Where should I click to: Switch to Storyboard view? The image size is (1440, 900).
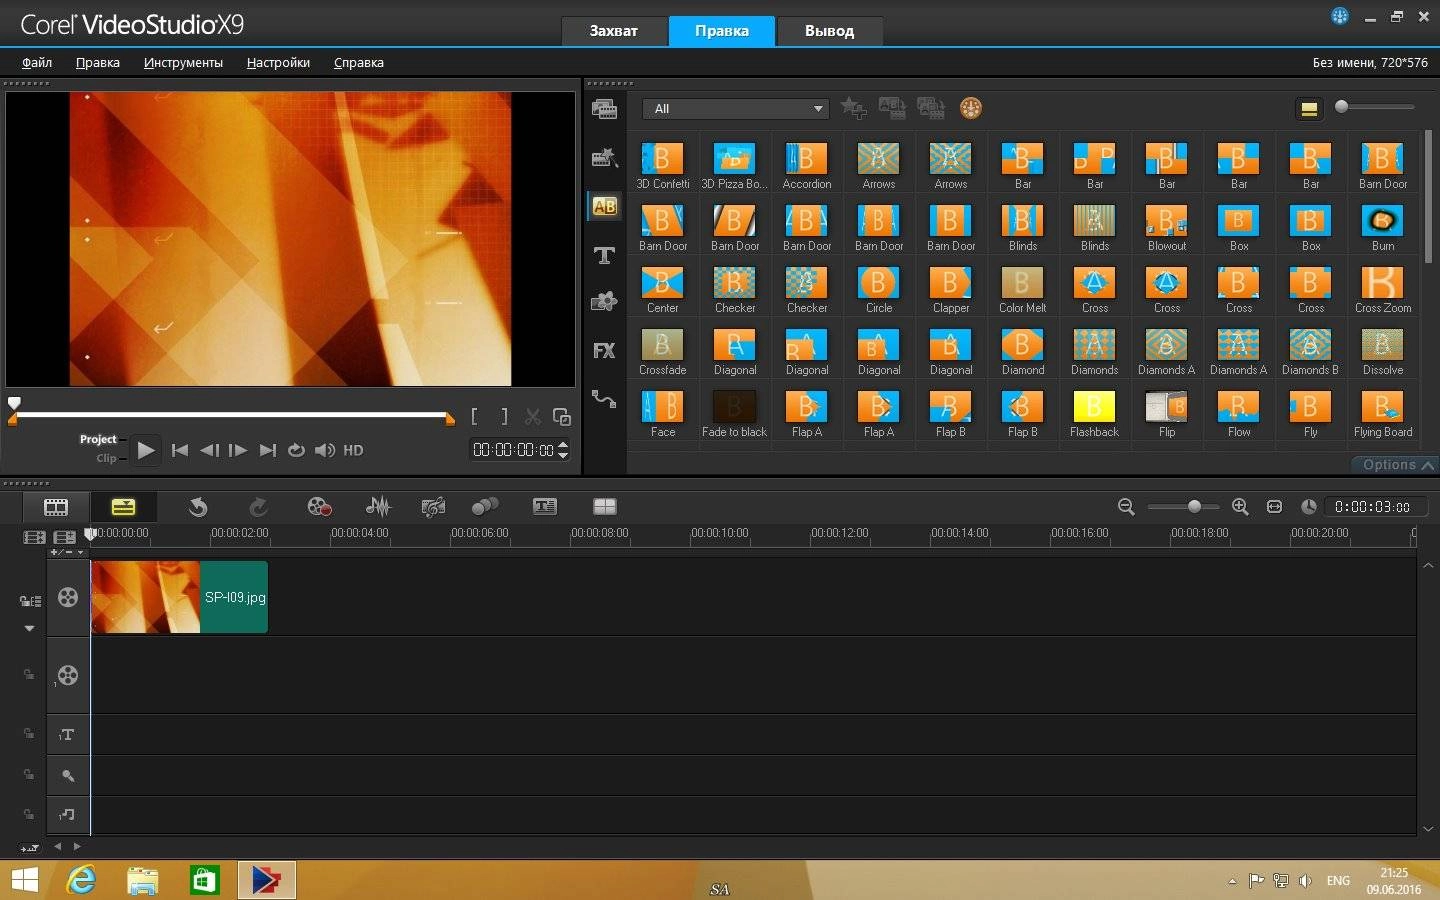pyautogui.click(x=56, y=507)
